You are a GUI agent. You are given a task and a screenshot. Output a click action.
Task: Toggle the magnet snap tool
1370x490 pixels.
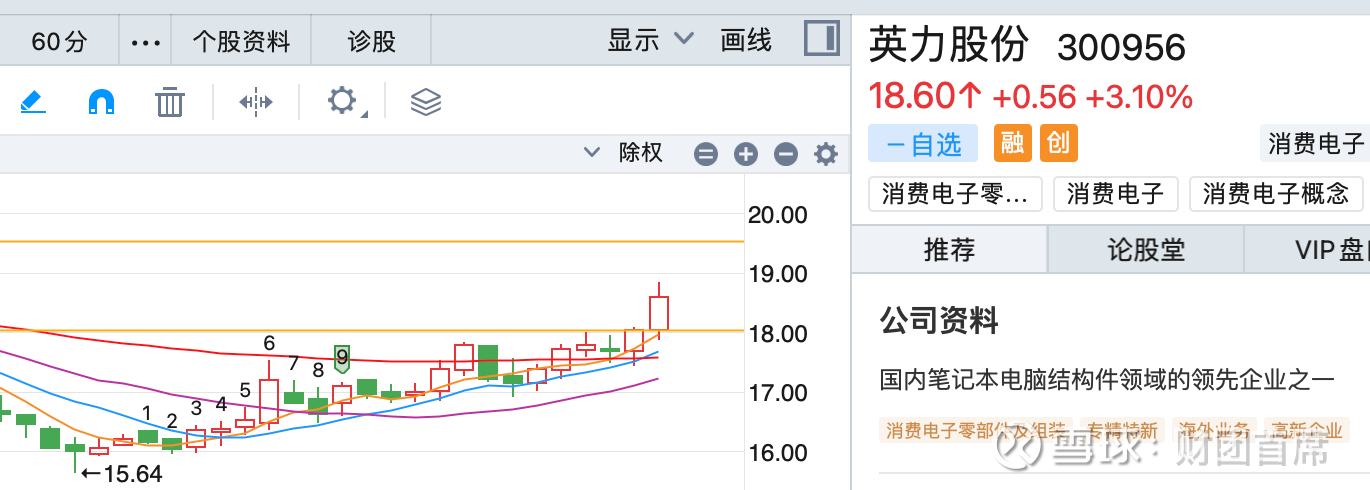click(102, 101)
